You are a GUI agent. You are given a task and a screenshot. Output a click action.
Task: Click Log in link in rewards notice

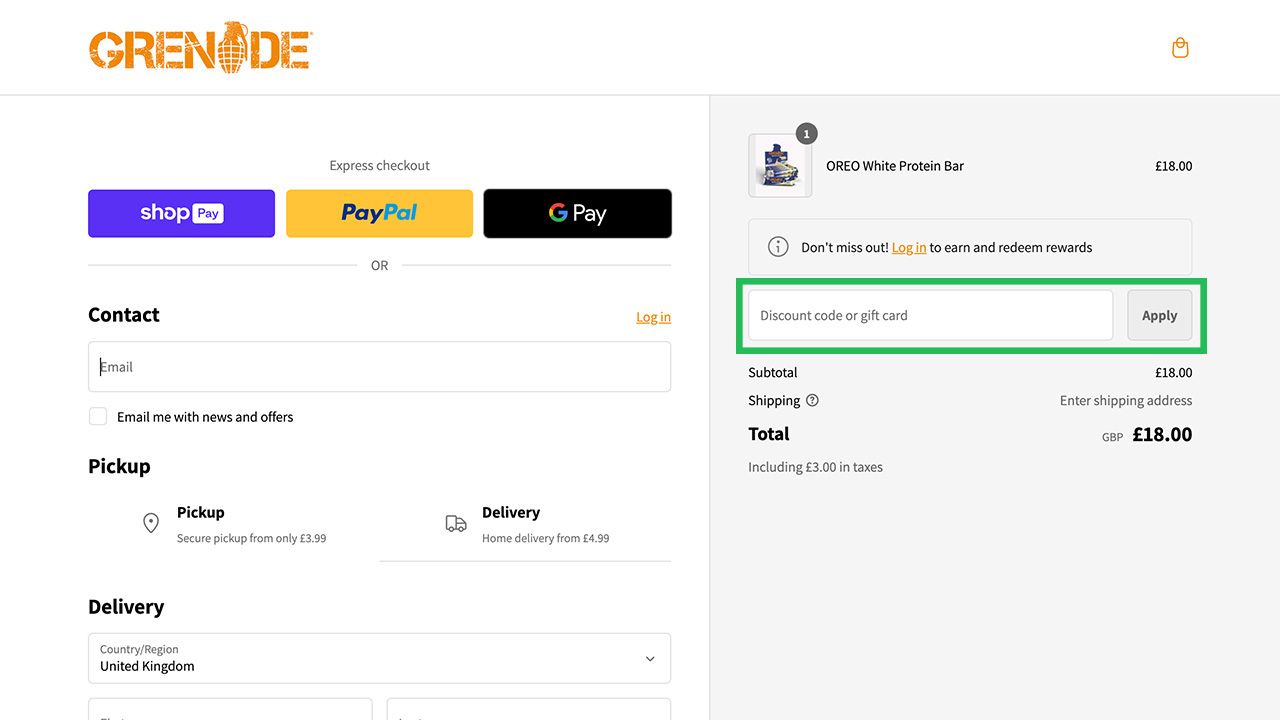(909, 247)
